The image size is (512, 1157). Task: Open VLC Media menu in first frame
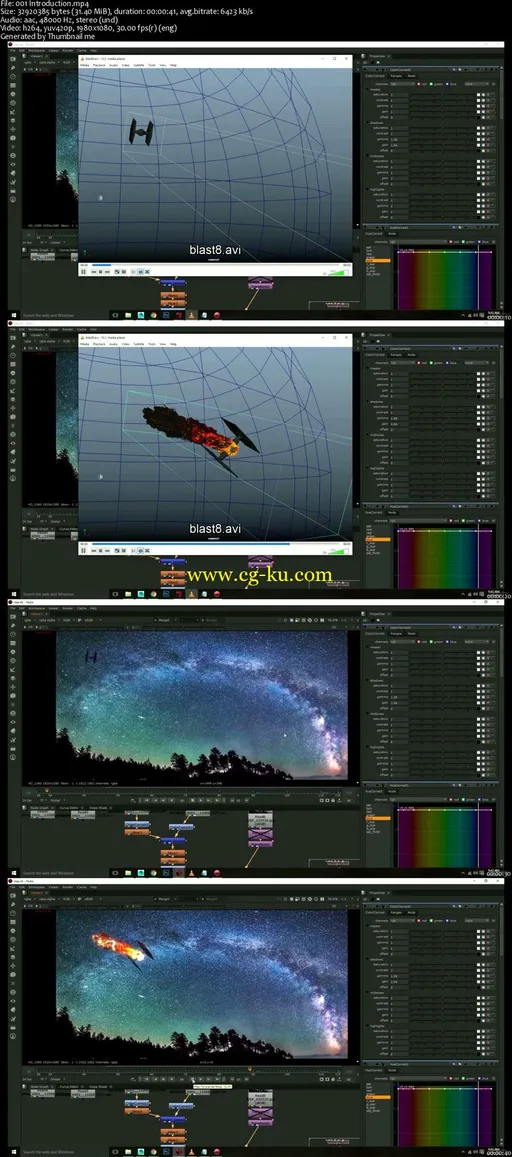point(85,65)
